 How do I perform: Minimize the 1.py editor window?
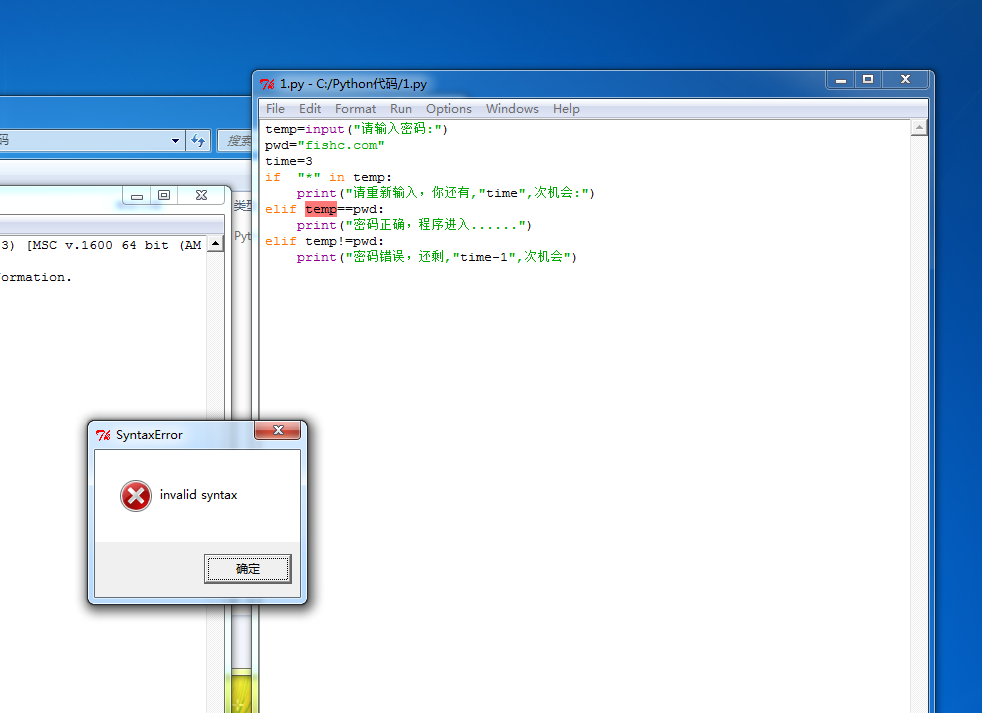[841, 80]
